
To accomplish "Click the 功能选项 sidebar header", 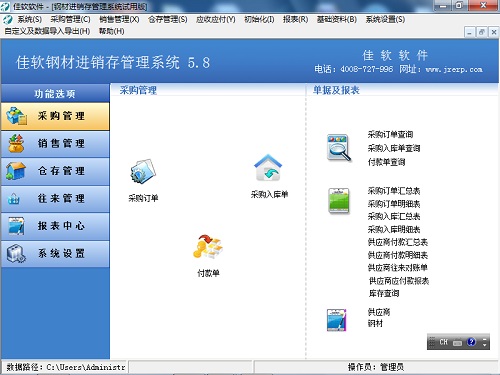I will click(x=55, y=93).
